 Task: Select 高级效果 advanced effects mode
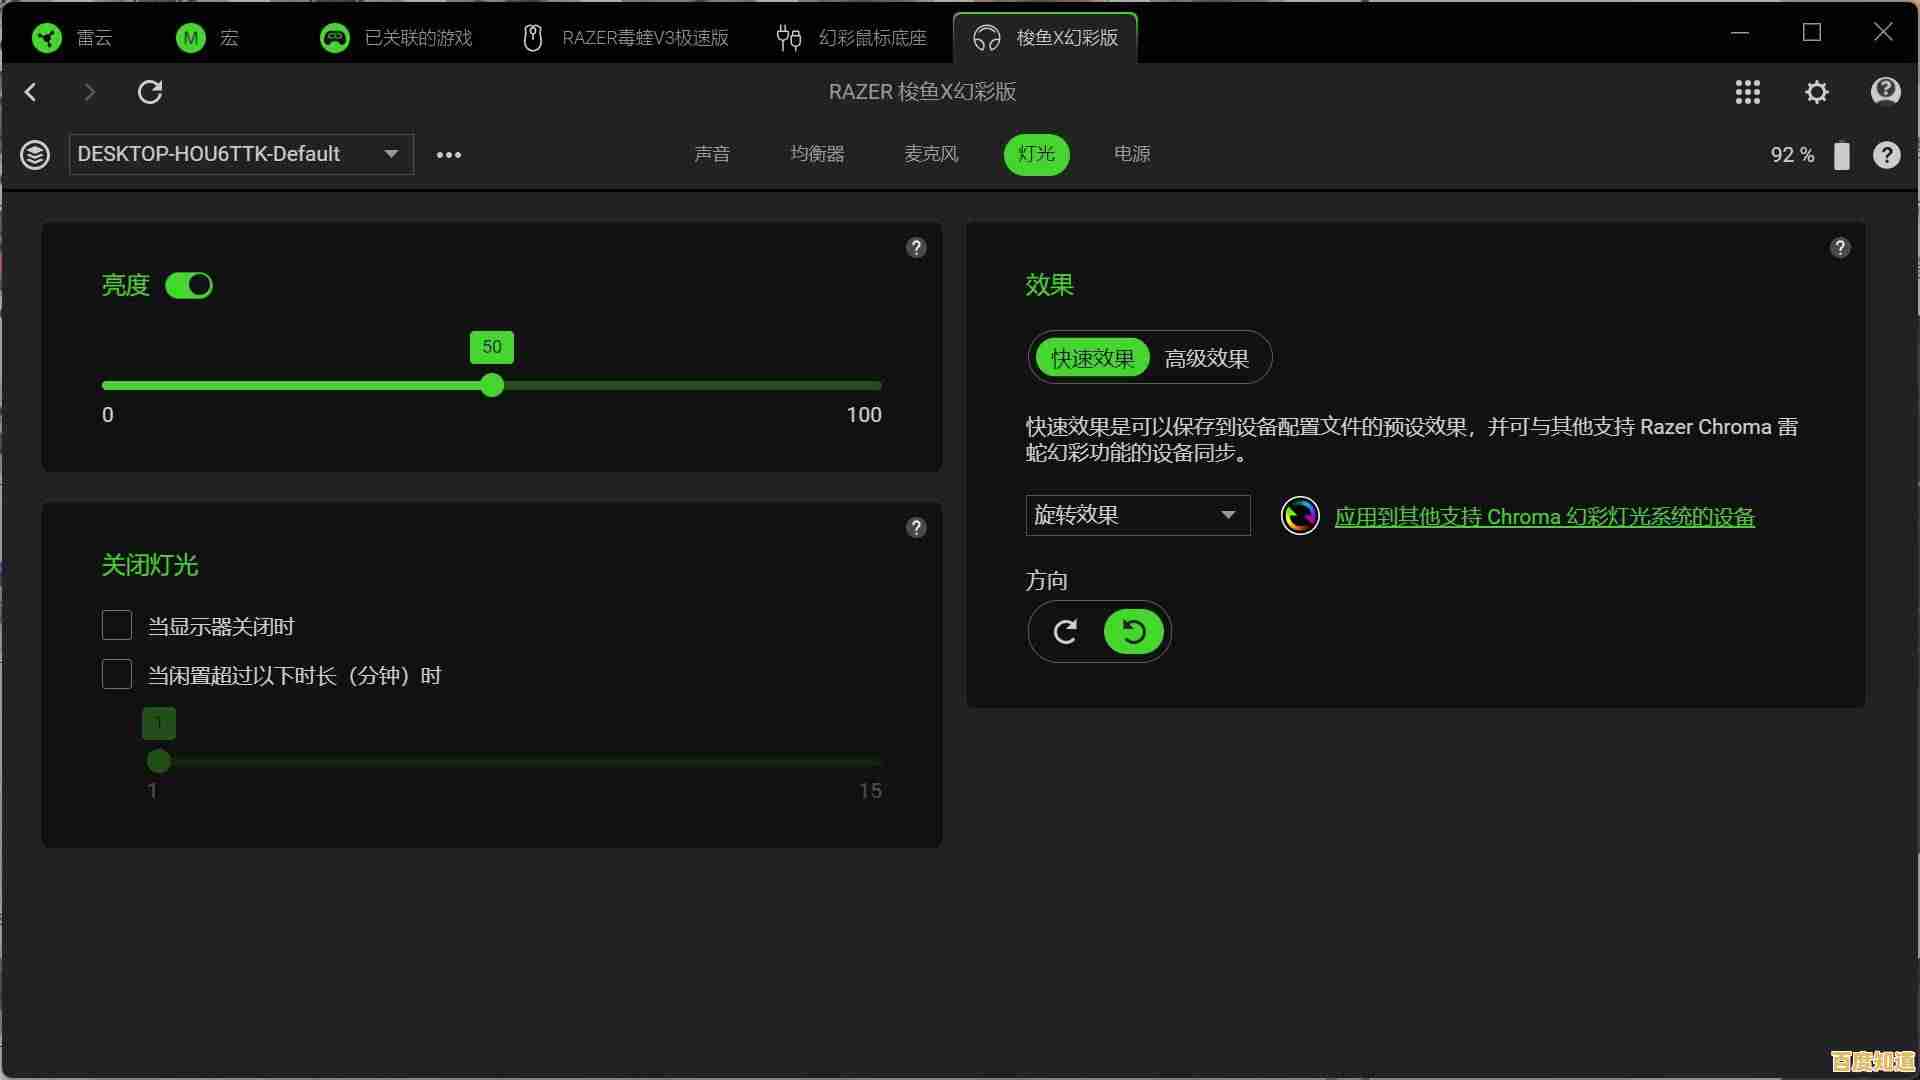pos(1207,358)
